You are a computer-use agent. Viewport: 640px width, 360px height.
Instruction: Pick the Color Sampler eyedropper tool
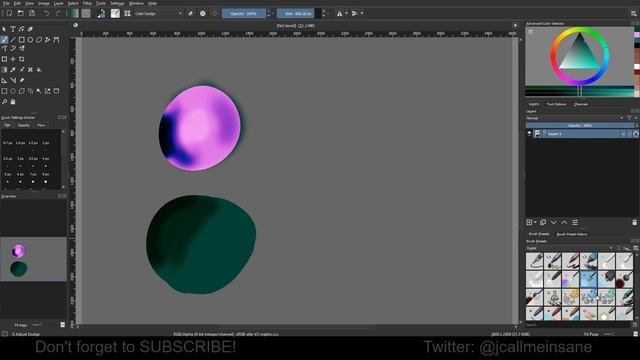point(13,70)
